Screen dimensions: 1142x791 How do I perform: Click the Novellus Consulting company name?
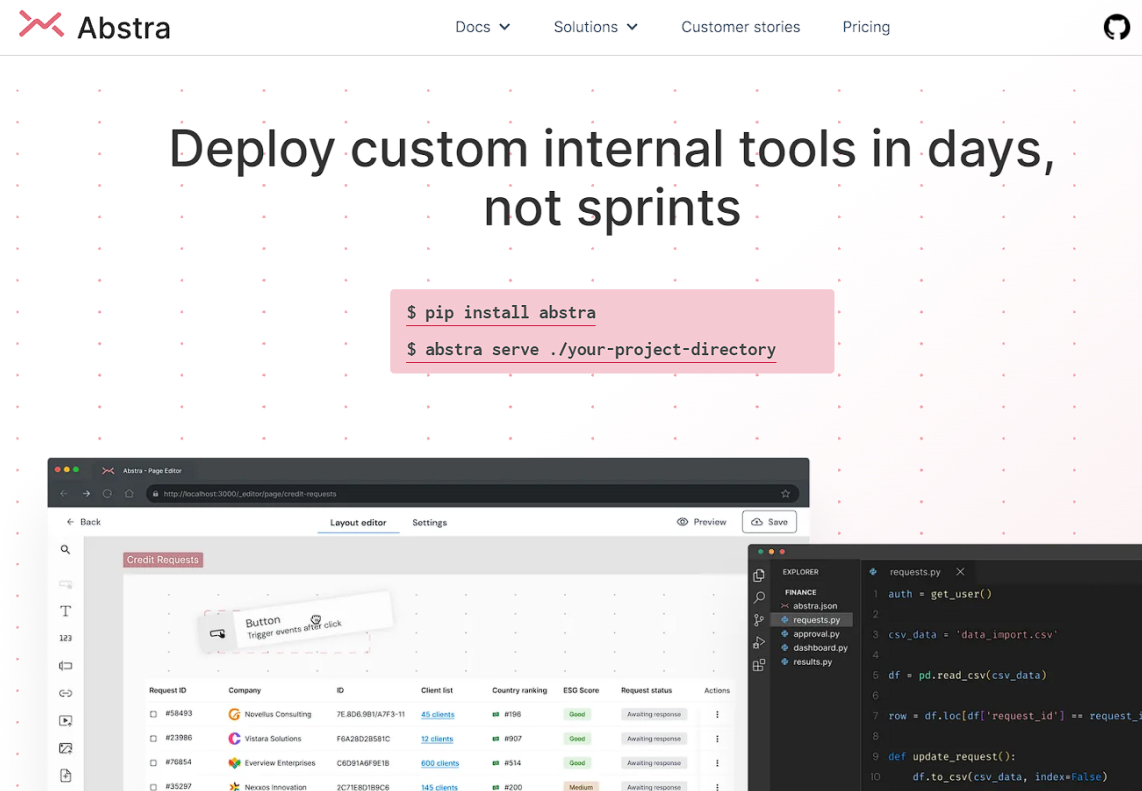[277, 715]
